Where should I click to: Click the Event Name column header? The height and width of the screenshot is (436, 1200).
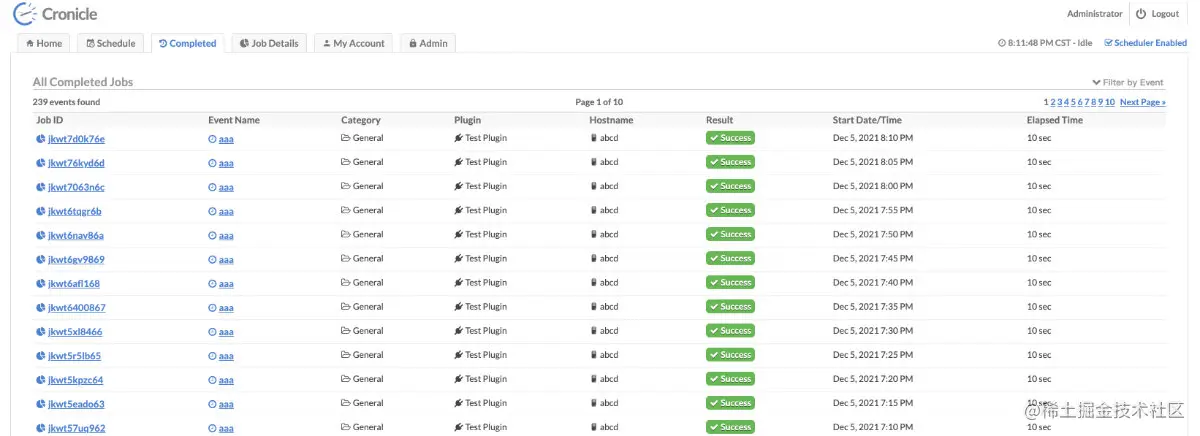coord(233,120)
